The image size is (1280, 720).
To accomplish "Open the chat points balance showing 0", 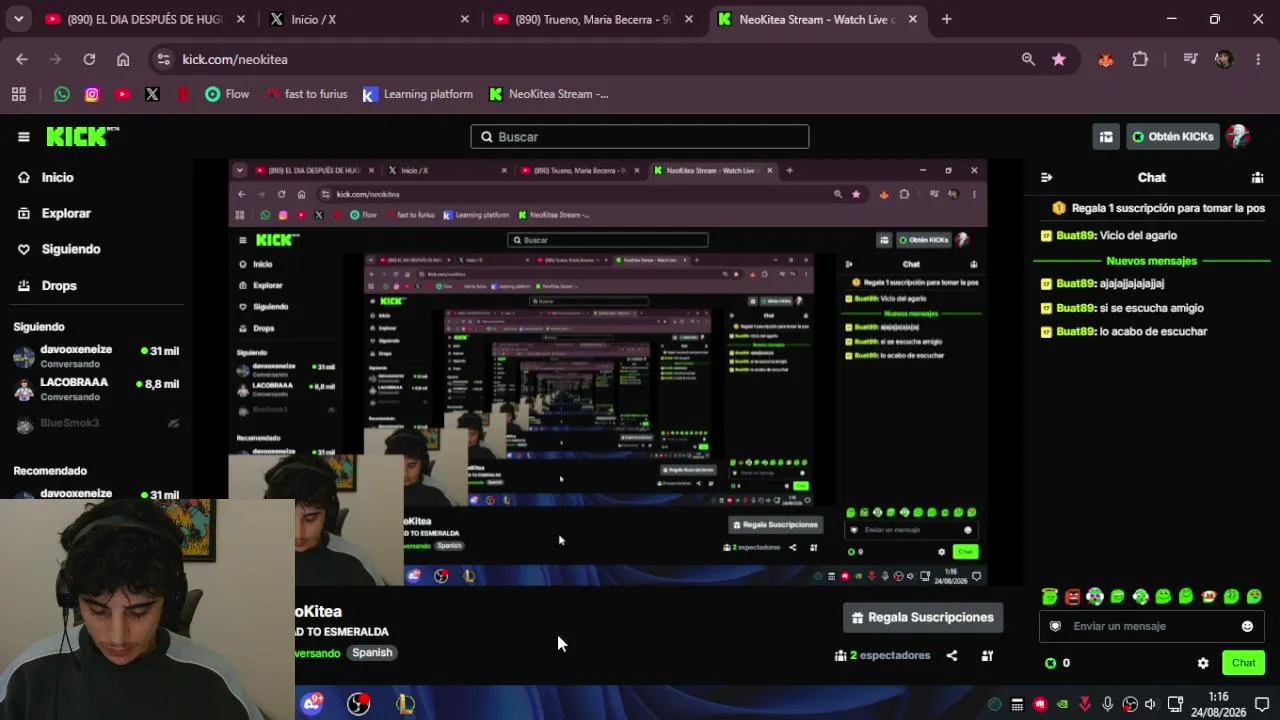I will pyautogui.click(x=1057, y=663).
